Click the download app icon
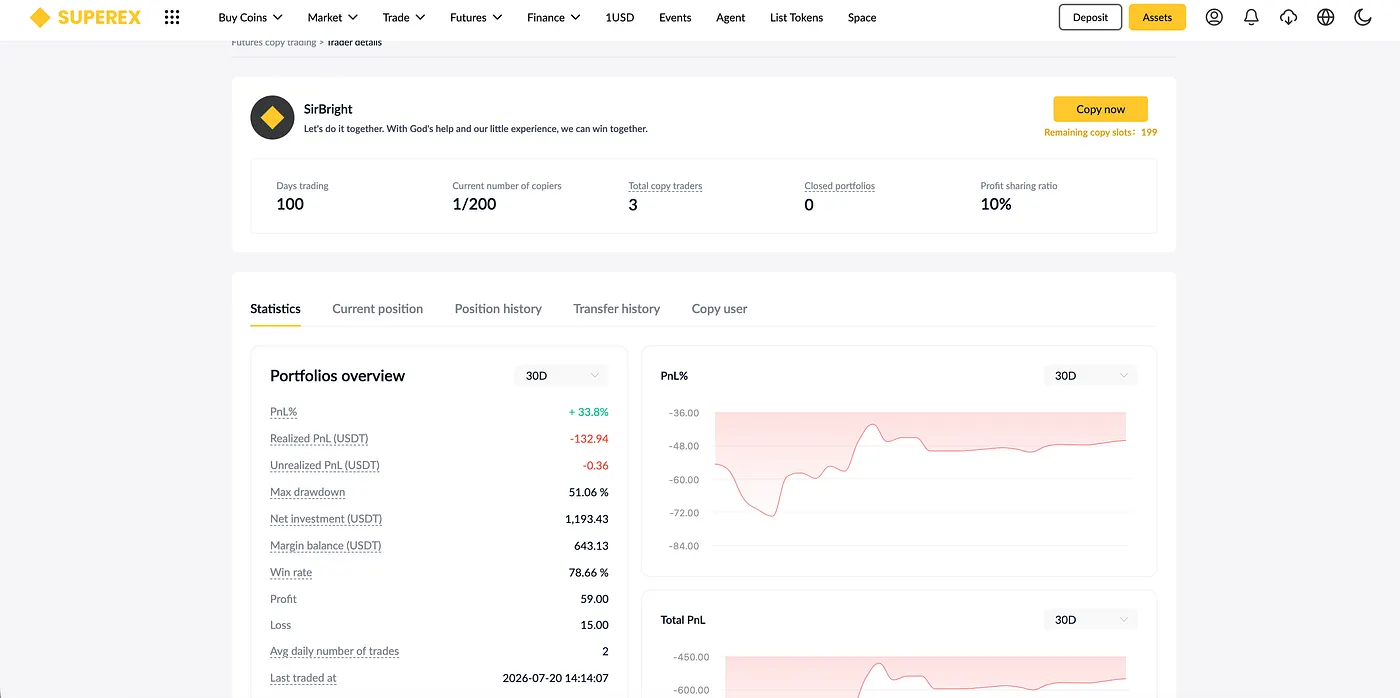The image size is (1400, 698). point(1288,17)
